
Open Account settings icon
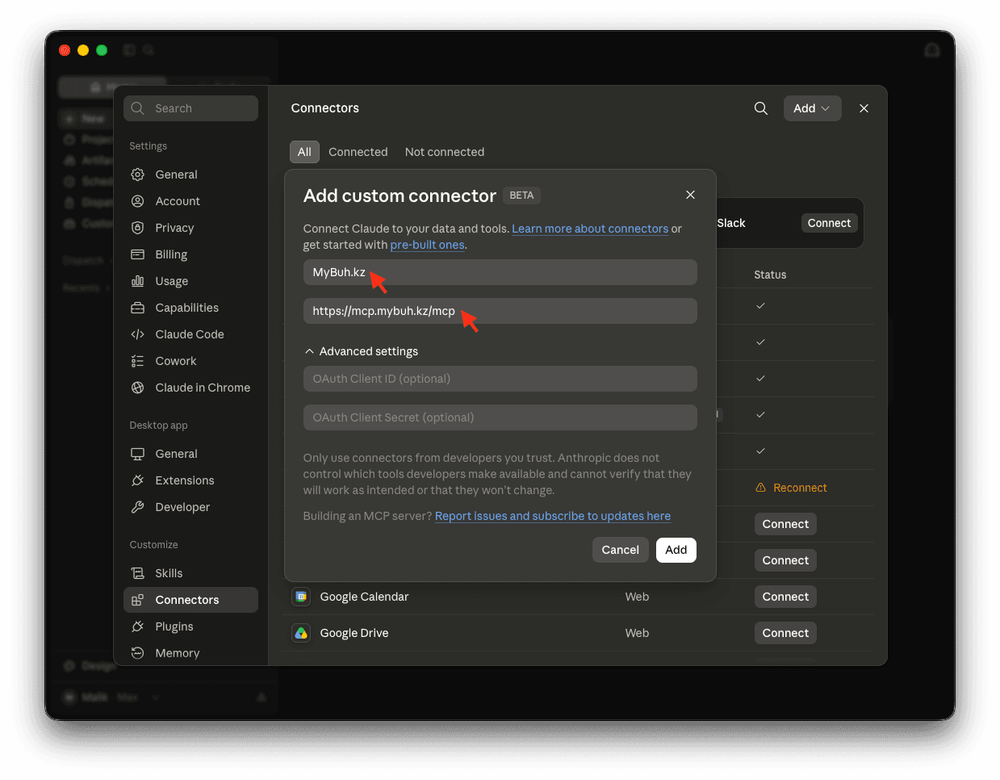pos(137,201)
